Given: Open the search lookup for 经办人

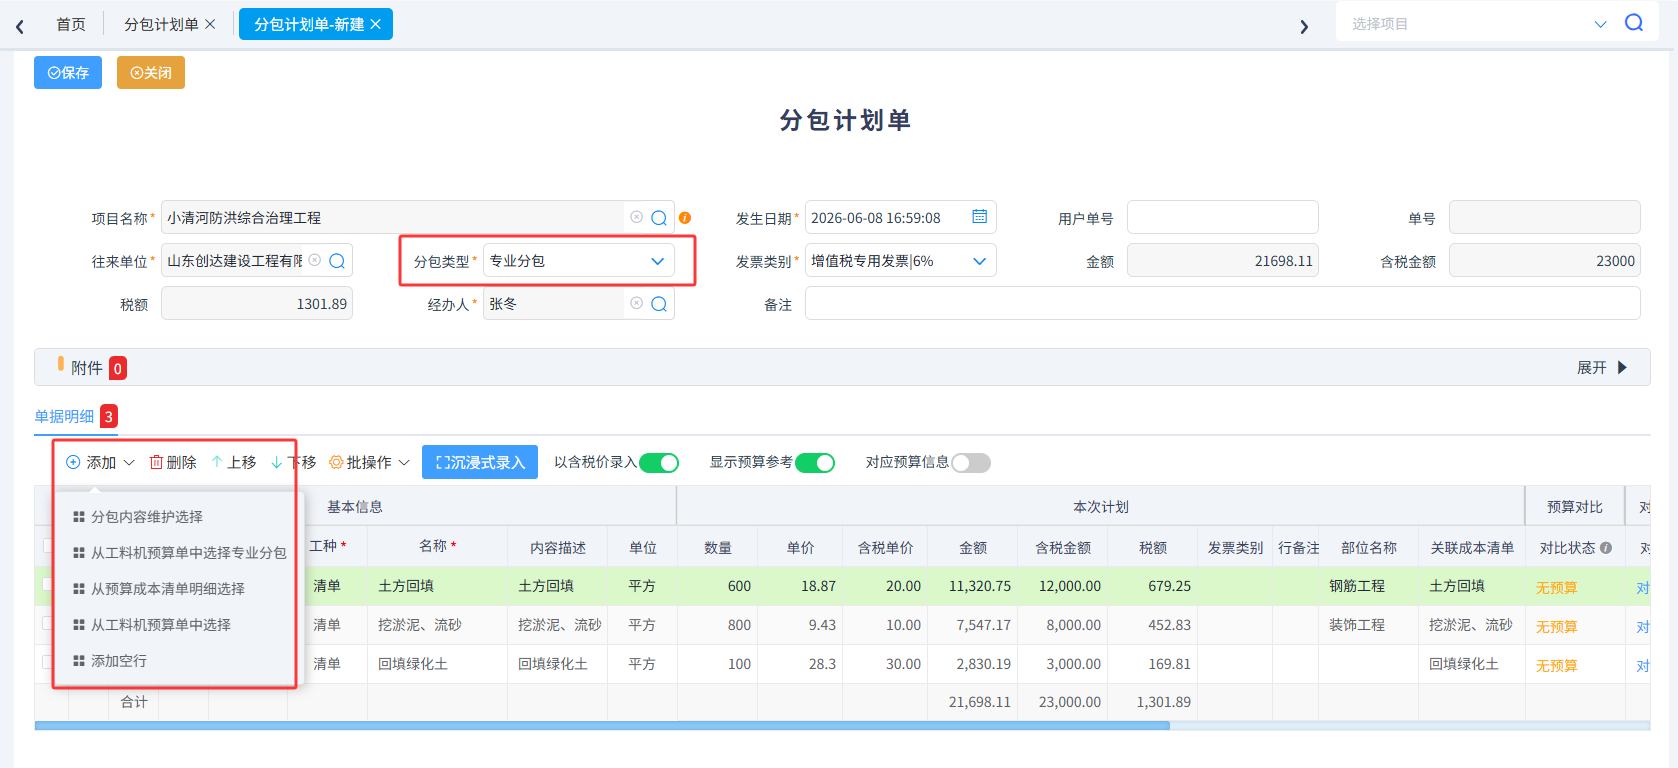Looking at the screenshot, I should coord(659,304).
